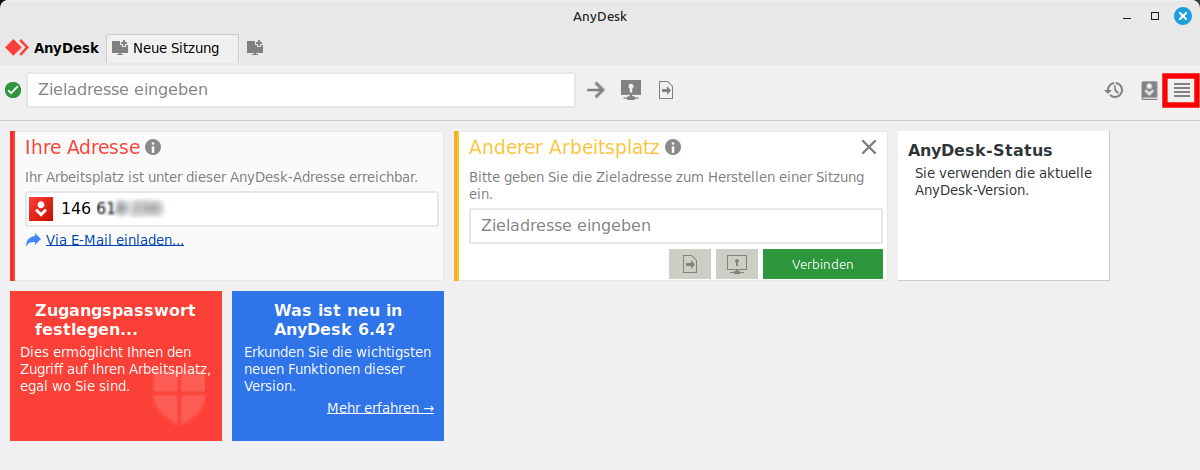Click your AnyDesk address number 146
The height and width of the screenshot is (470, 1200).
[75, 209]
